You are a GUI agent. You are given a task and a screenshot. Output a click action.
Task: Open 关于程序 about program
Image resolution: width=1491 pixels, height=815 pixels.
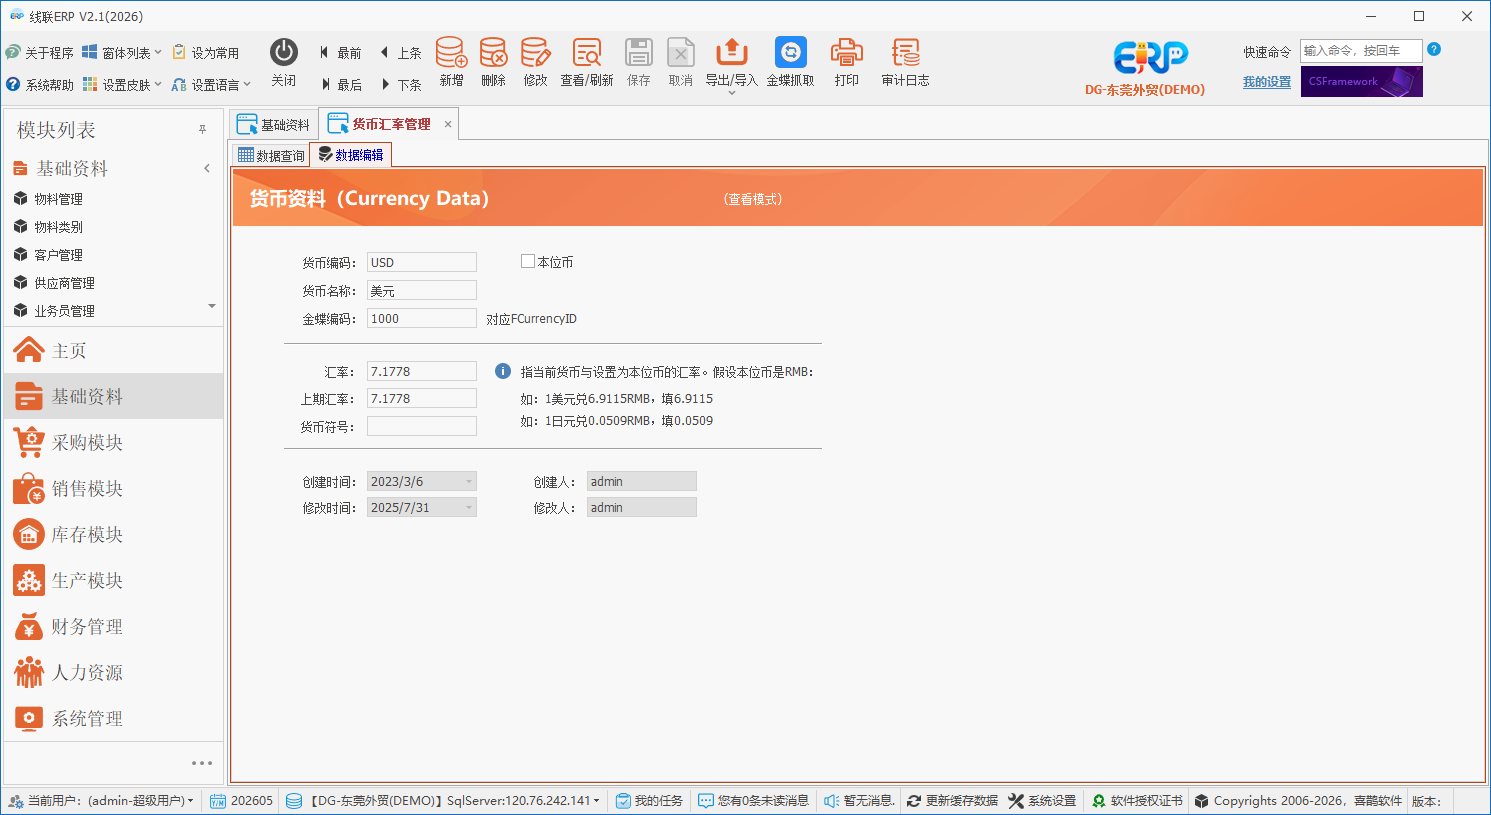coord(39,53)
